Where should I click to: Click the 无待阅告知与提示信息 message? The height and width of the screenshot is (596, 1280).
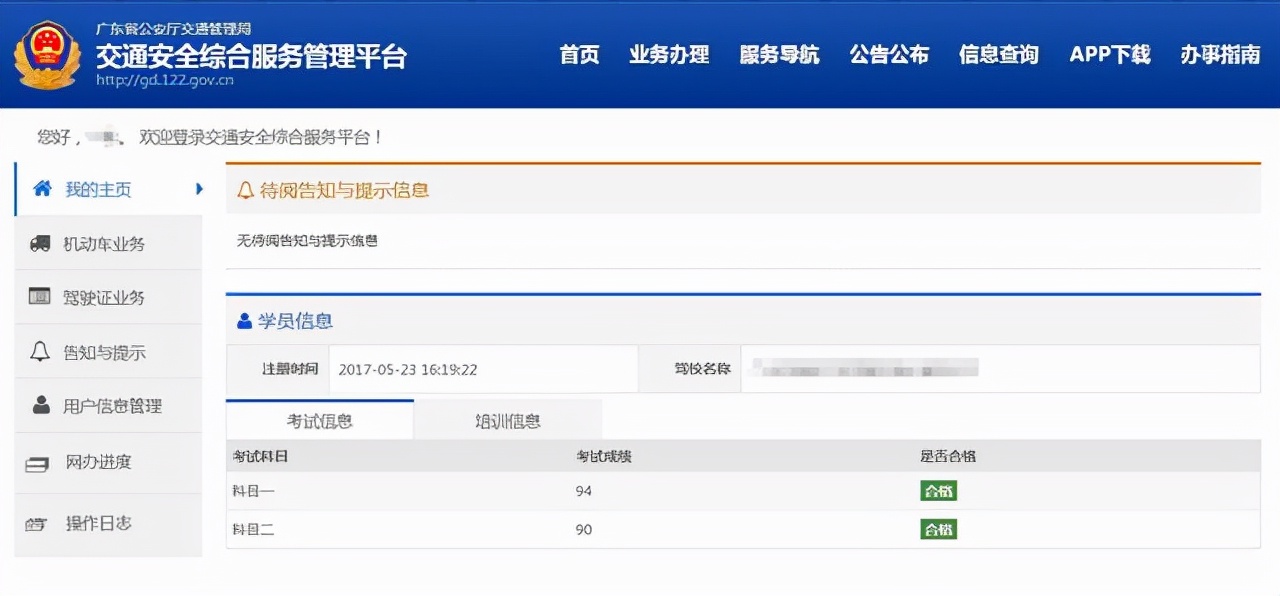click(x=307, y=241)
